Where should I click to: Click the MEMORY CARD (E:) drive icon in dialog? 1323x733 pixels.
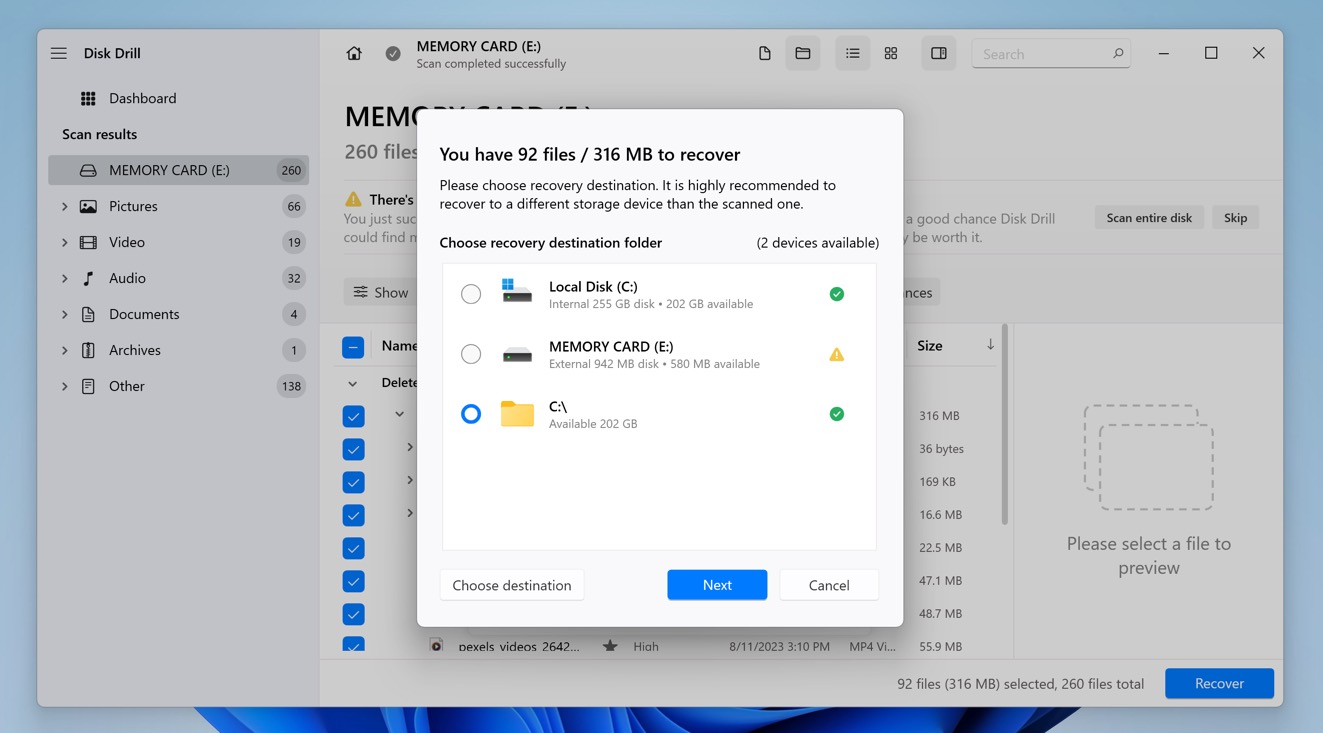point(517,355)
